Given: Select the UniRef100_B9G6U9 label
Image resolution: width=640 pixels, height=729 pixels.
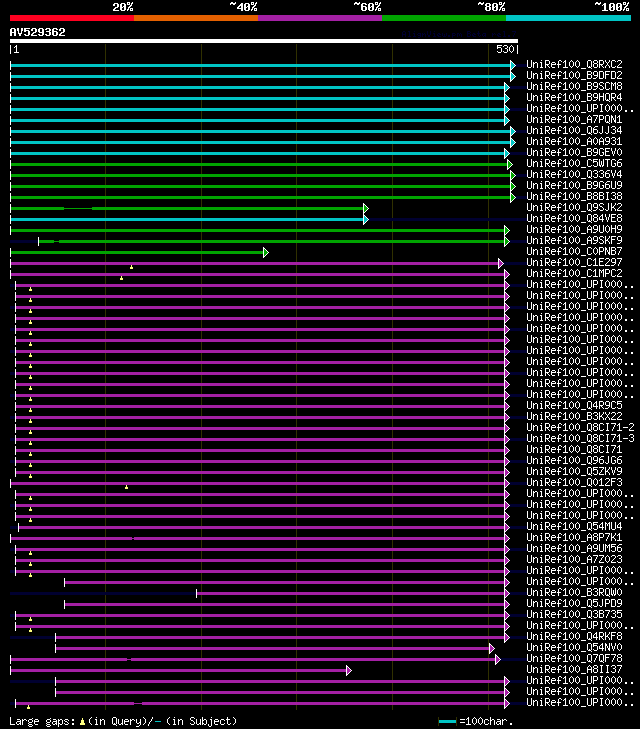Looking at the screenshot, I should click(574, 186).
